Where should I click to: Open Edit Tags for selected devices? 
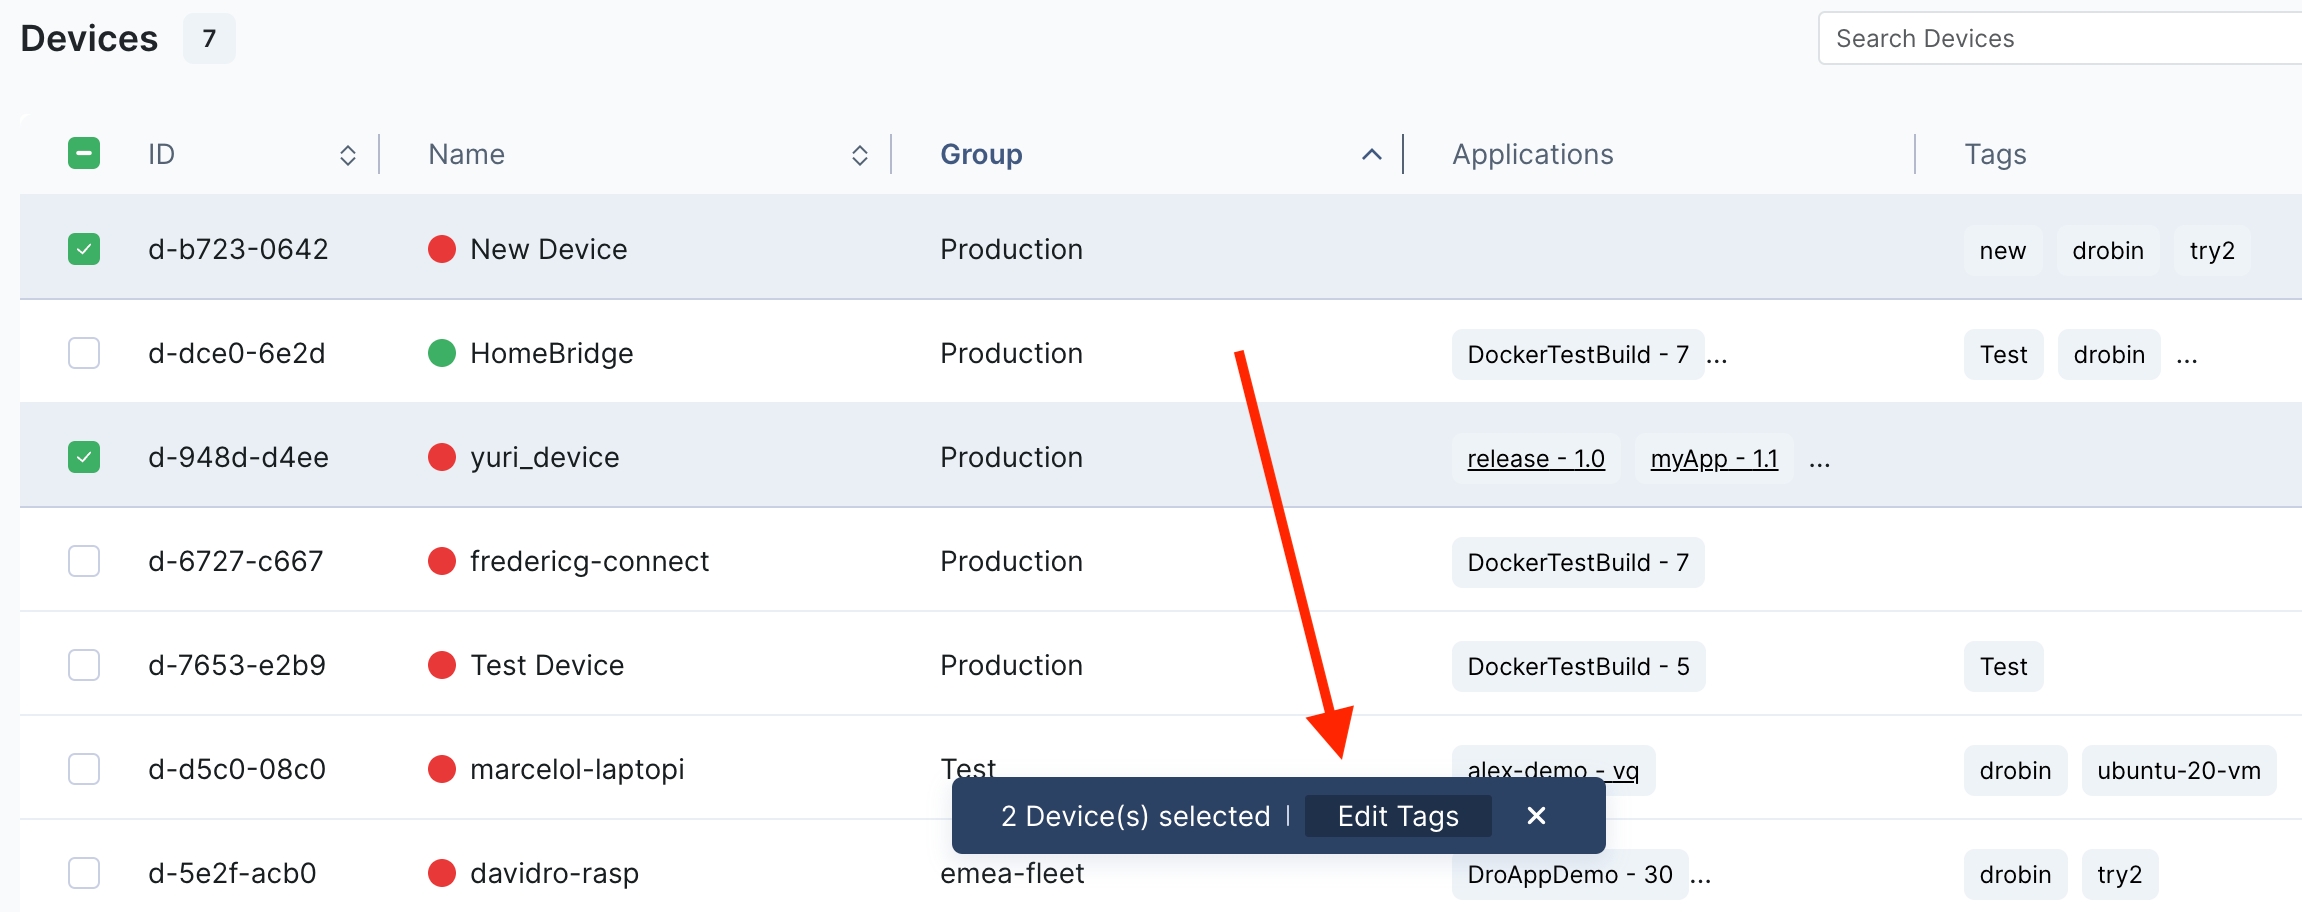tap(1397, 816)
